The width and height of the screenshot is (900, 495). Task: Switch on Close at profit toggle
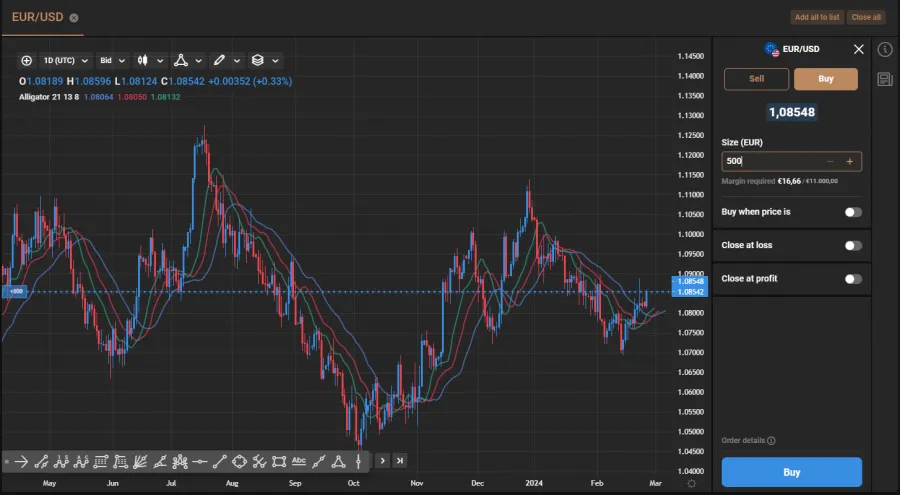pos(852,279)
